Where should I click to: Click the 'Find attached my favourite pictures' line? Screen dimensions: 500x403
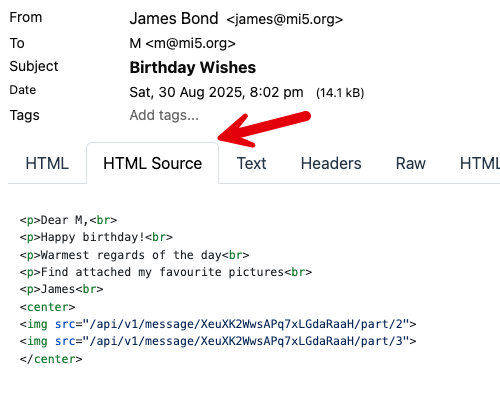coord(166,272)
